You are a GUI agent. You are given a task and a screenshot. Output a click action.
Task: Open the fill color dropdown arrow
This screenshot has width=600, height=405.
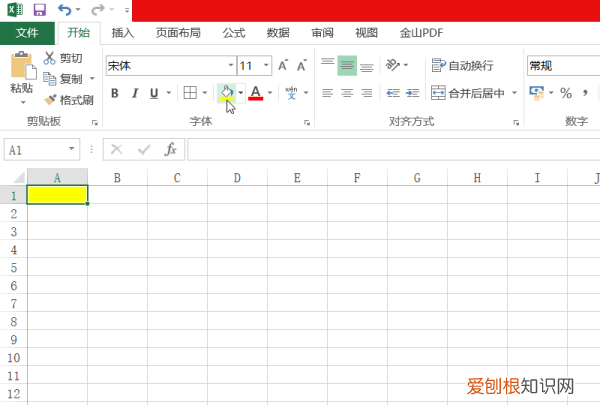click(241, 93)
